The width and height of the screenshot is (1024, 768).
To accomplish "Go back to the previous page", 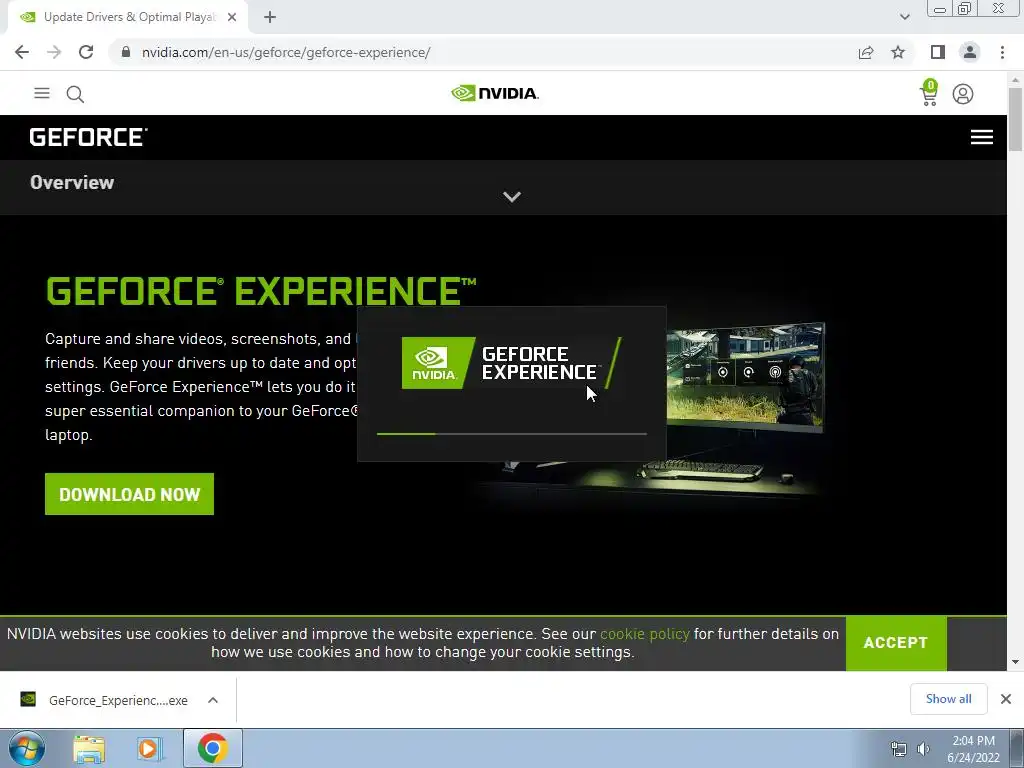I will (x=22, y=52).
